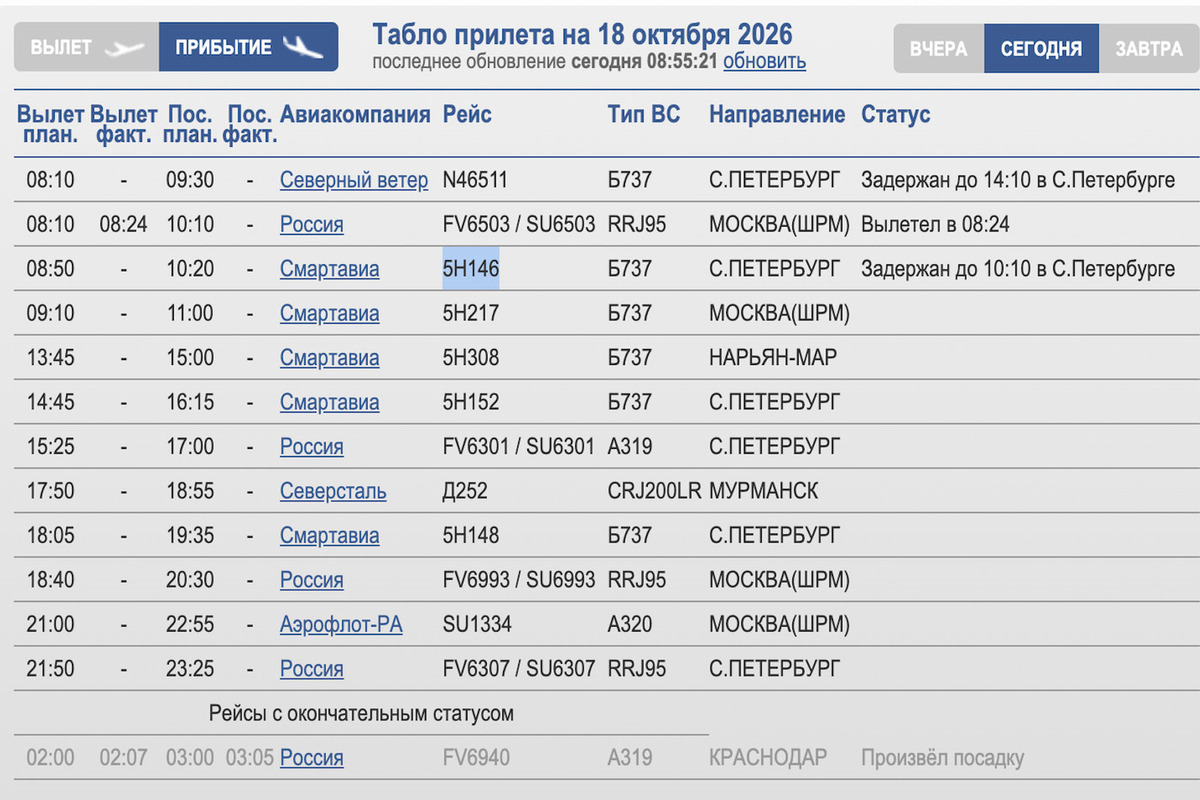
Task: Follow Смартавиа link for flight 5H148
Action: pos(330,536)
